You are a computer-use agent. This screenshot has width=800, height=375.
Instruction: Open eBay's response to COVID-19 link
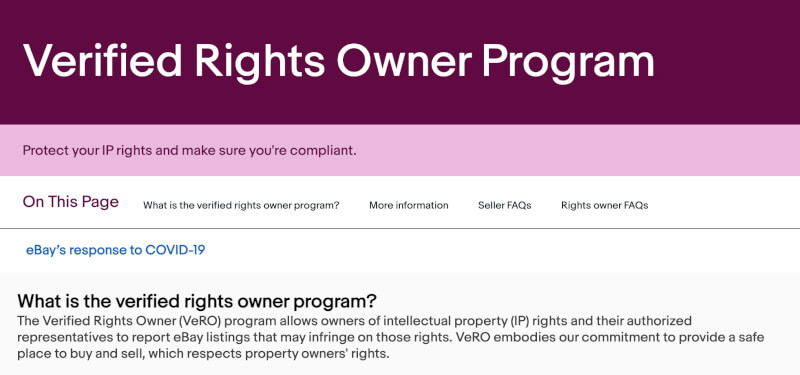pyautogui.click(x=116, y=250)
